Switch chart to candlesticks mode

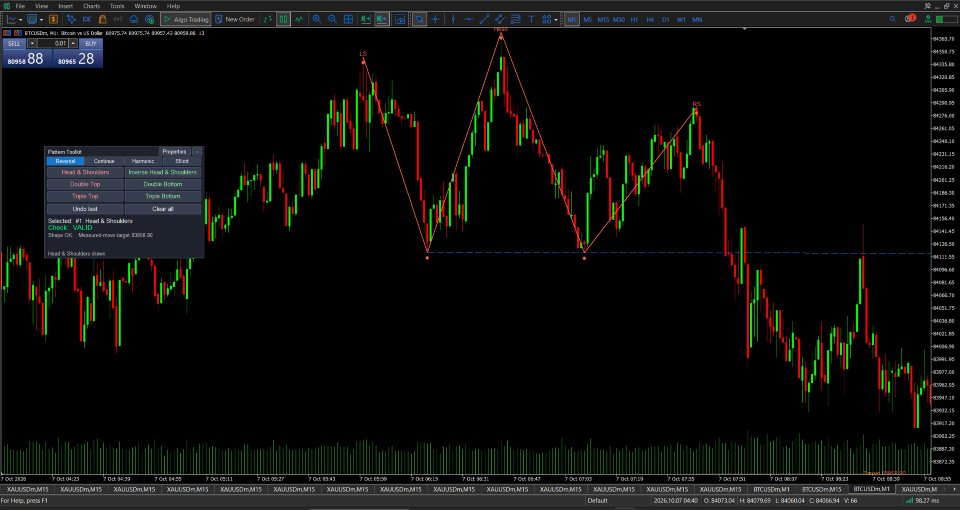[x=283, y=20]
